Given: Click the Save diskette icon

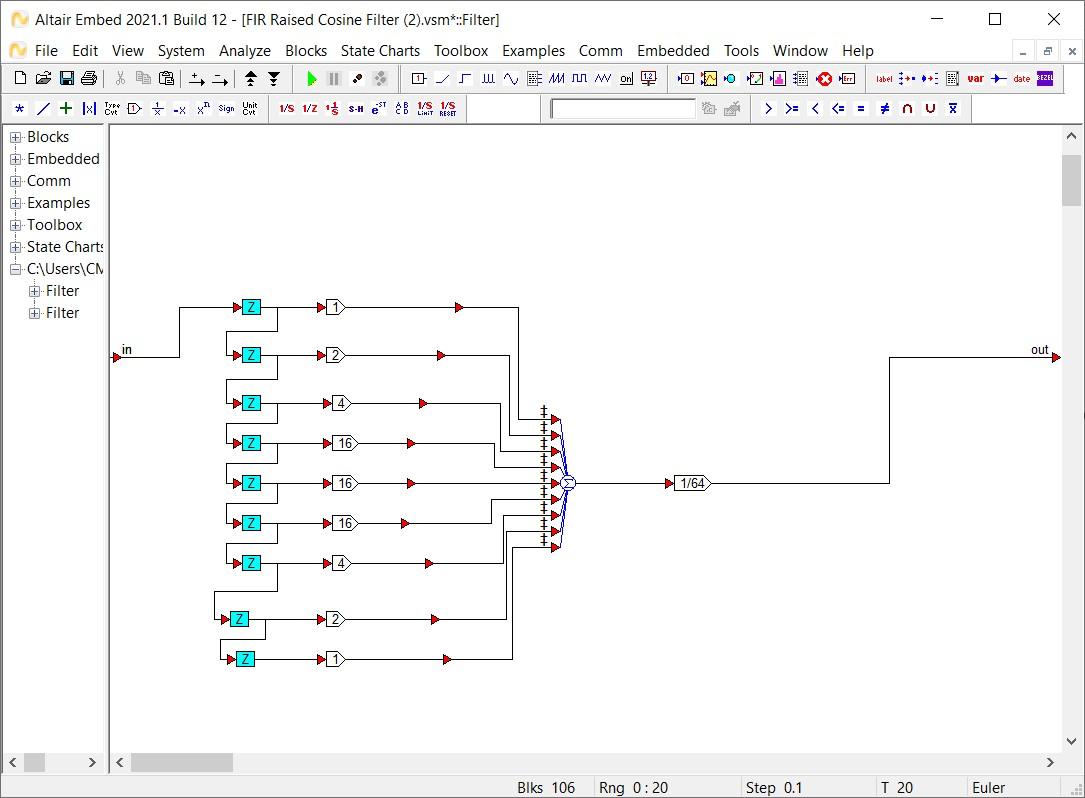Looking at the screenshot, I should pos(66,79).
